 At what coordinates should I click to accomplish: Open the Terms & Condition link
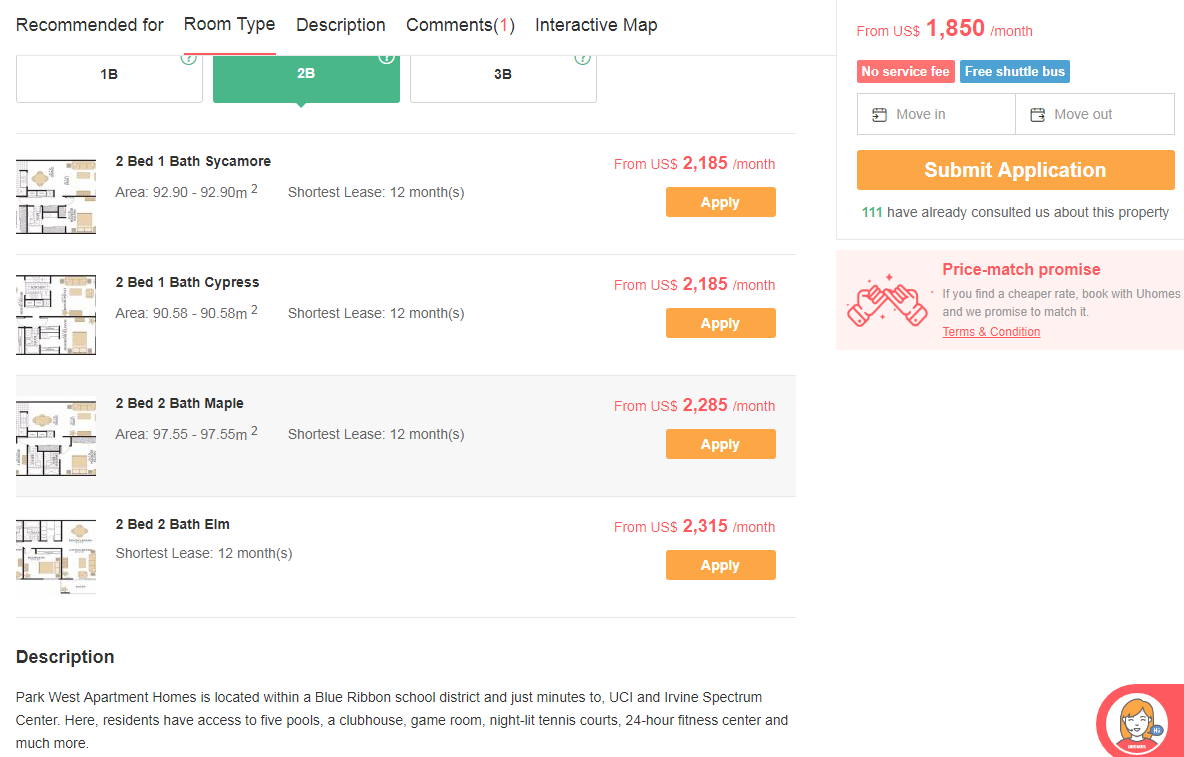coord(991,332)
